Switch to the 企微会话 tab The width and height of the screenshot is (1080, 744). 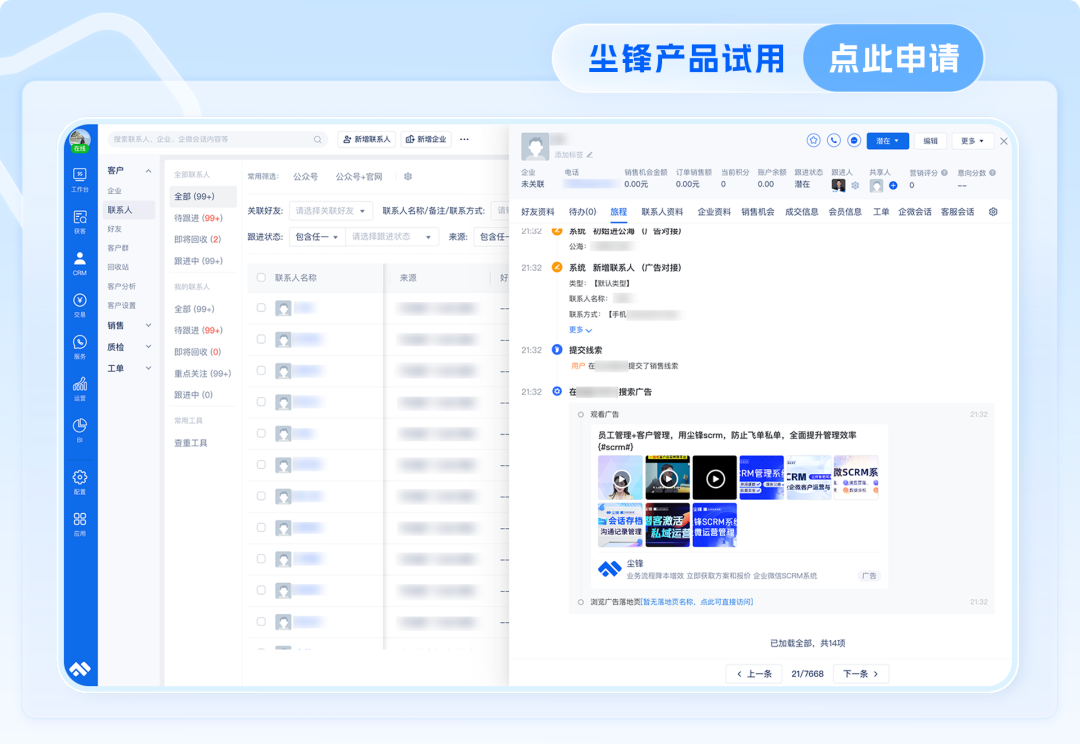(x=915, y=211)
